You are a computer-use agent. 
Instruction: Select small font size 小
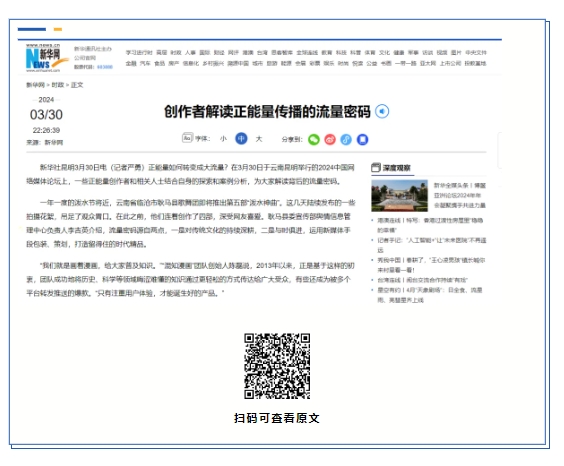(223, 139)
